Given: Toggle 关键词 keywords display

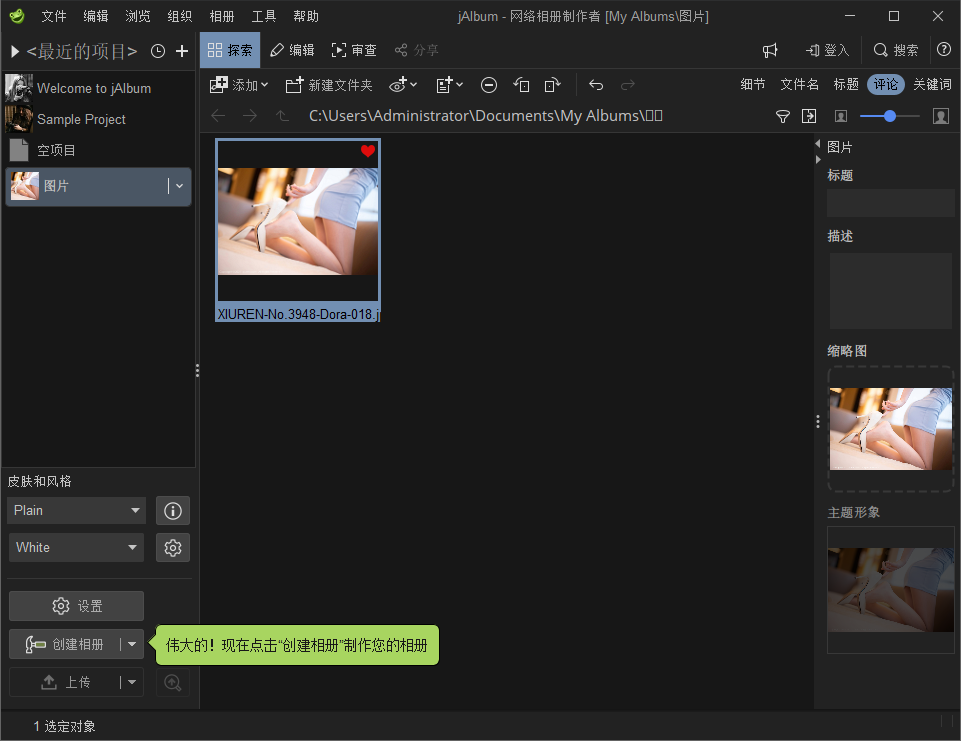Looking at the screenshot, I should (x=932, y=85).
